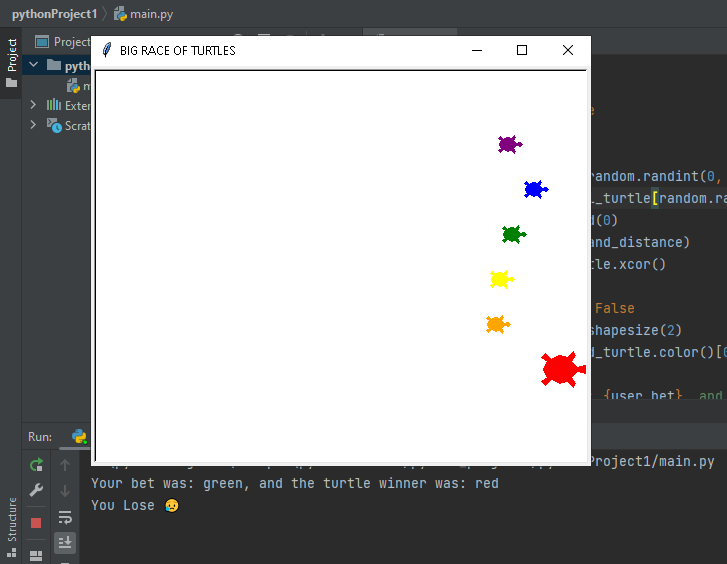Click the blue turtle
Screen dimensions: 727x564
pos(536,189)
